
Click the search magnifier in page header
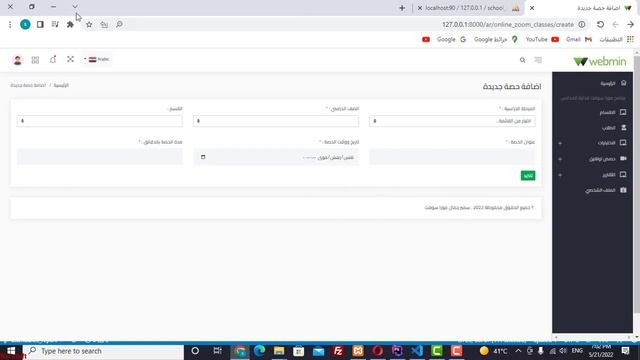coord(522,60)
